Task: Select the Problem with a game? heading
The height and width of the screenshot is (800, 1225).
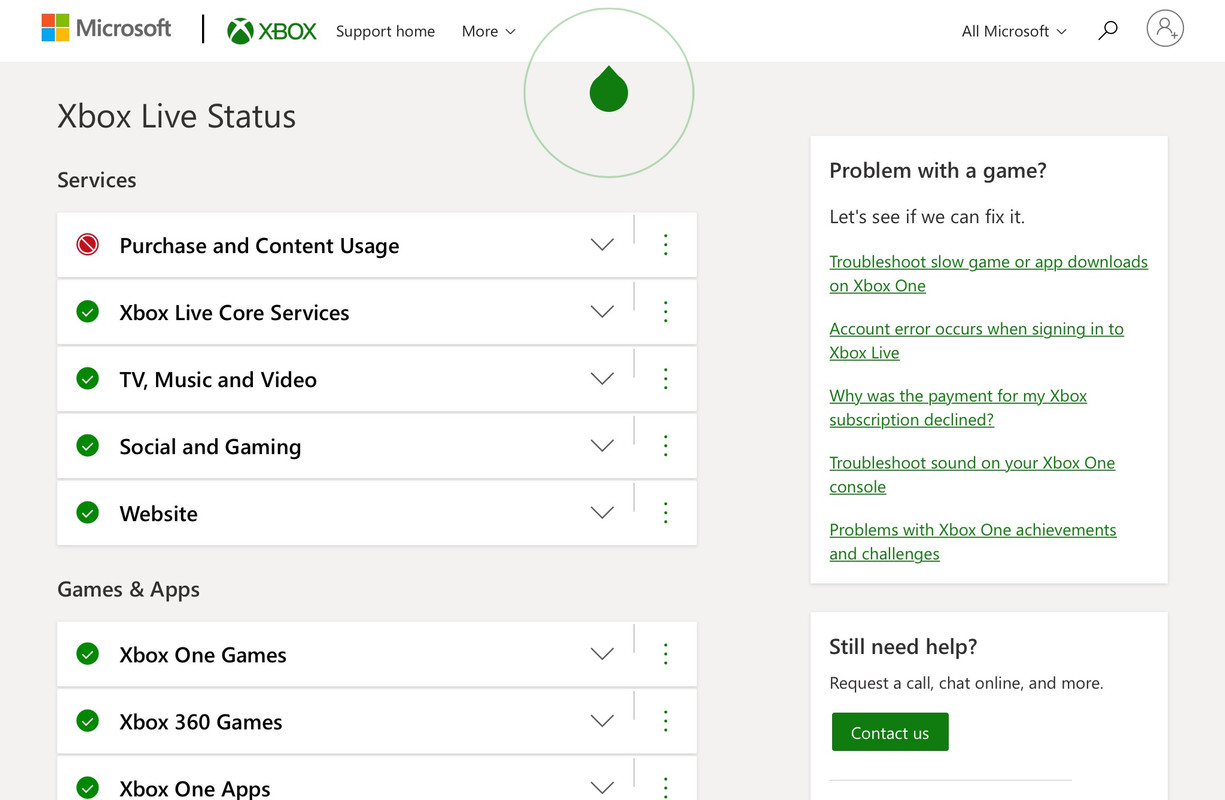Action: click(938, 170)
